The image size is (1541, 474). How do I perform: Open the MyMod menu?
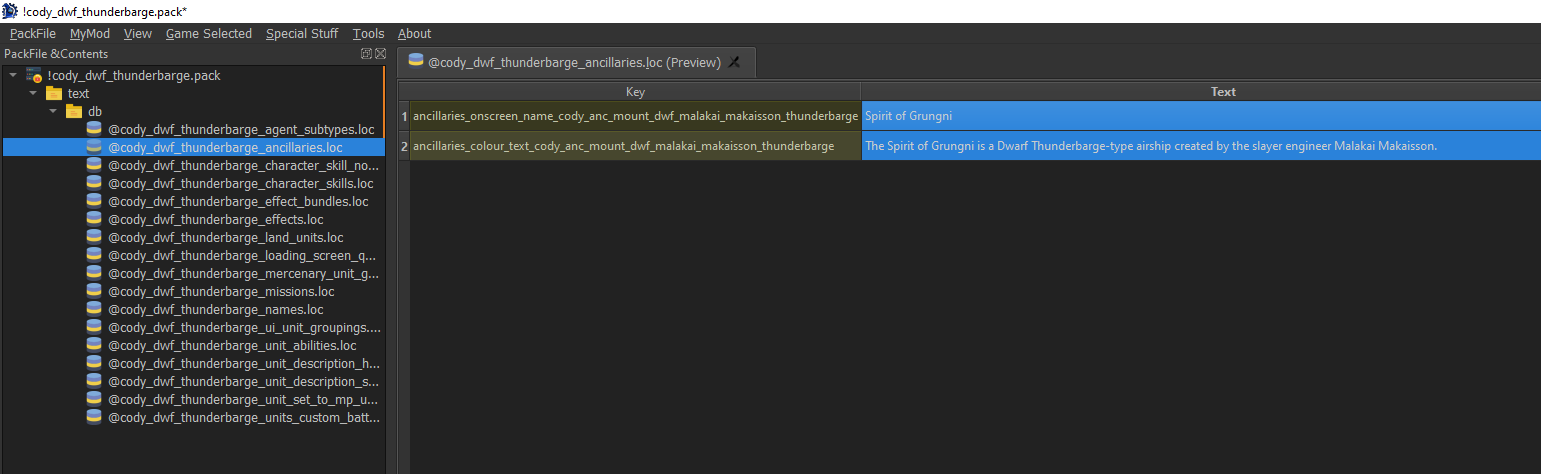pos(90,34)
